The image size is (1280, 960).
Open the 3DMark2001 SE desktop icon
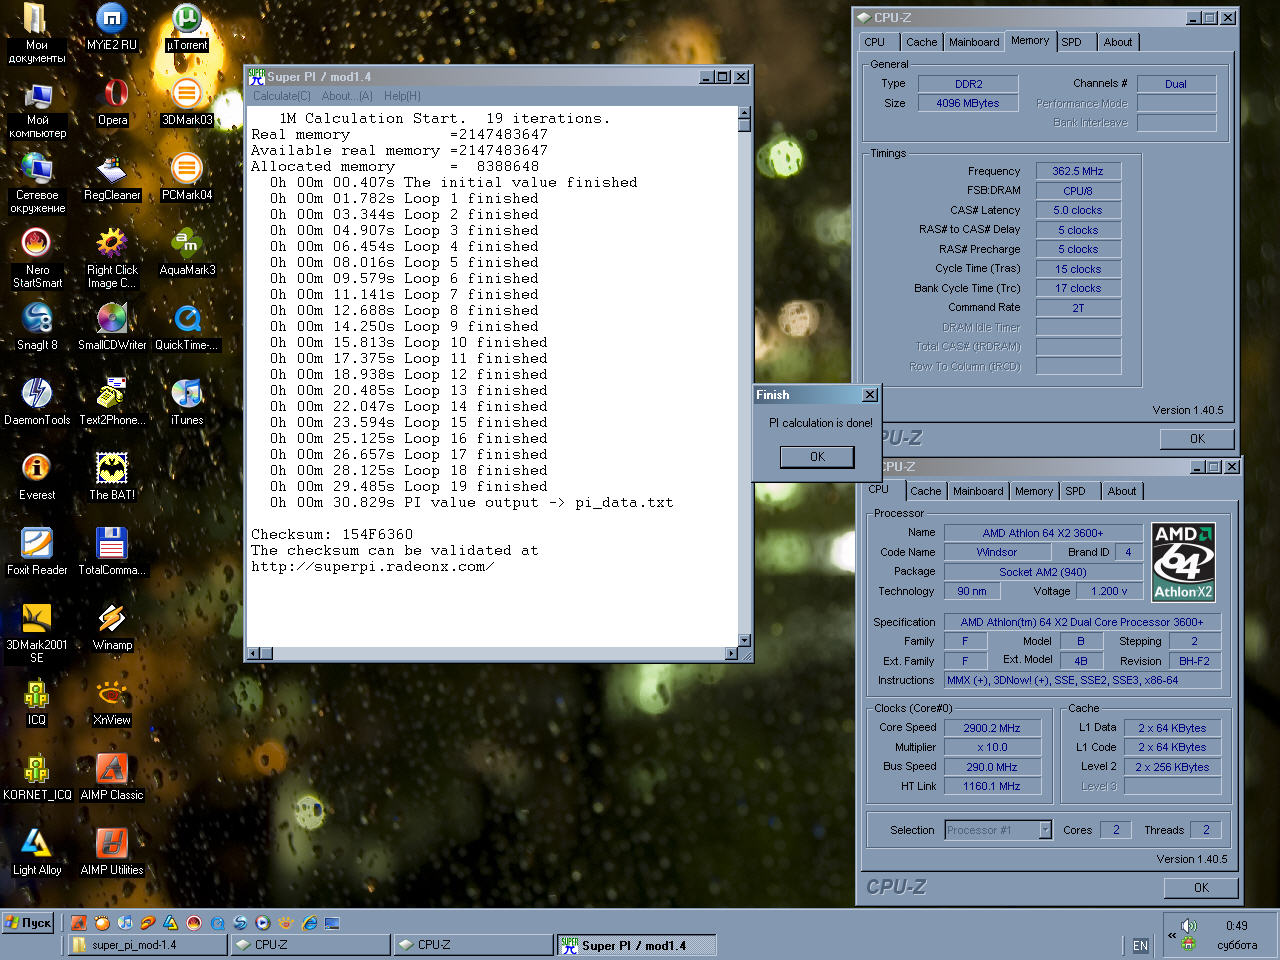pos(37,633)
